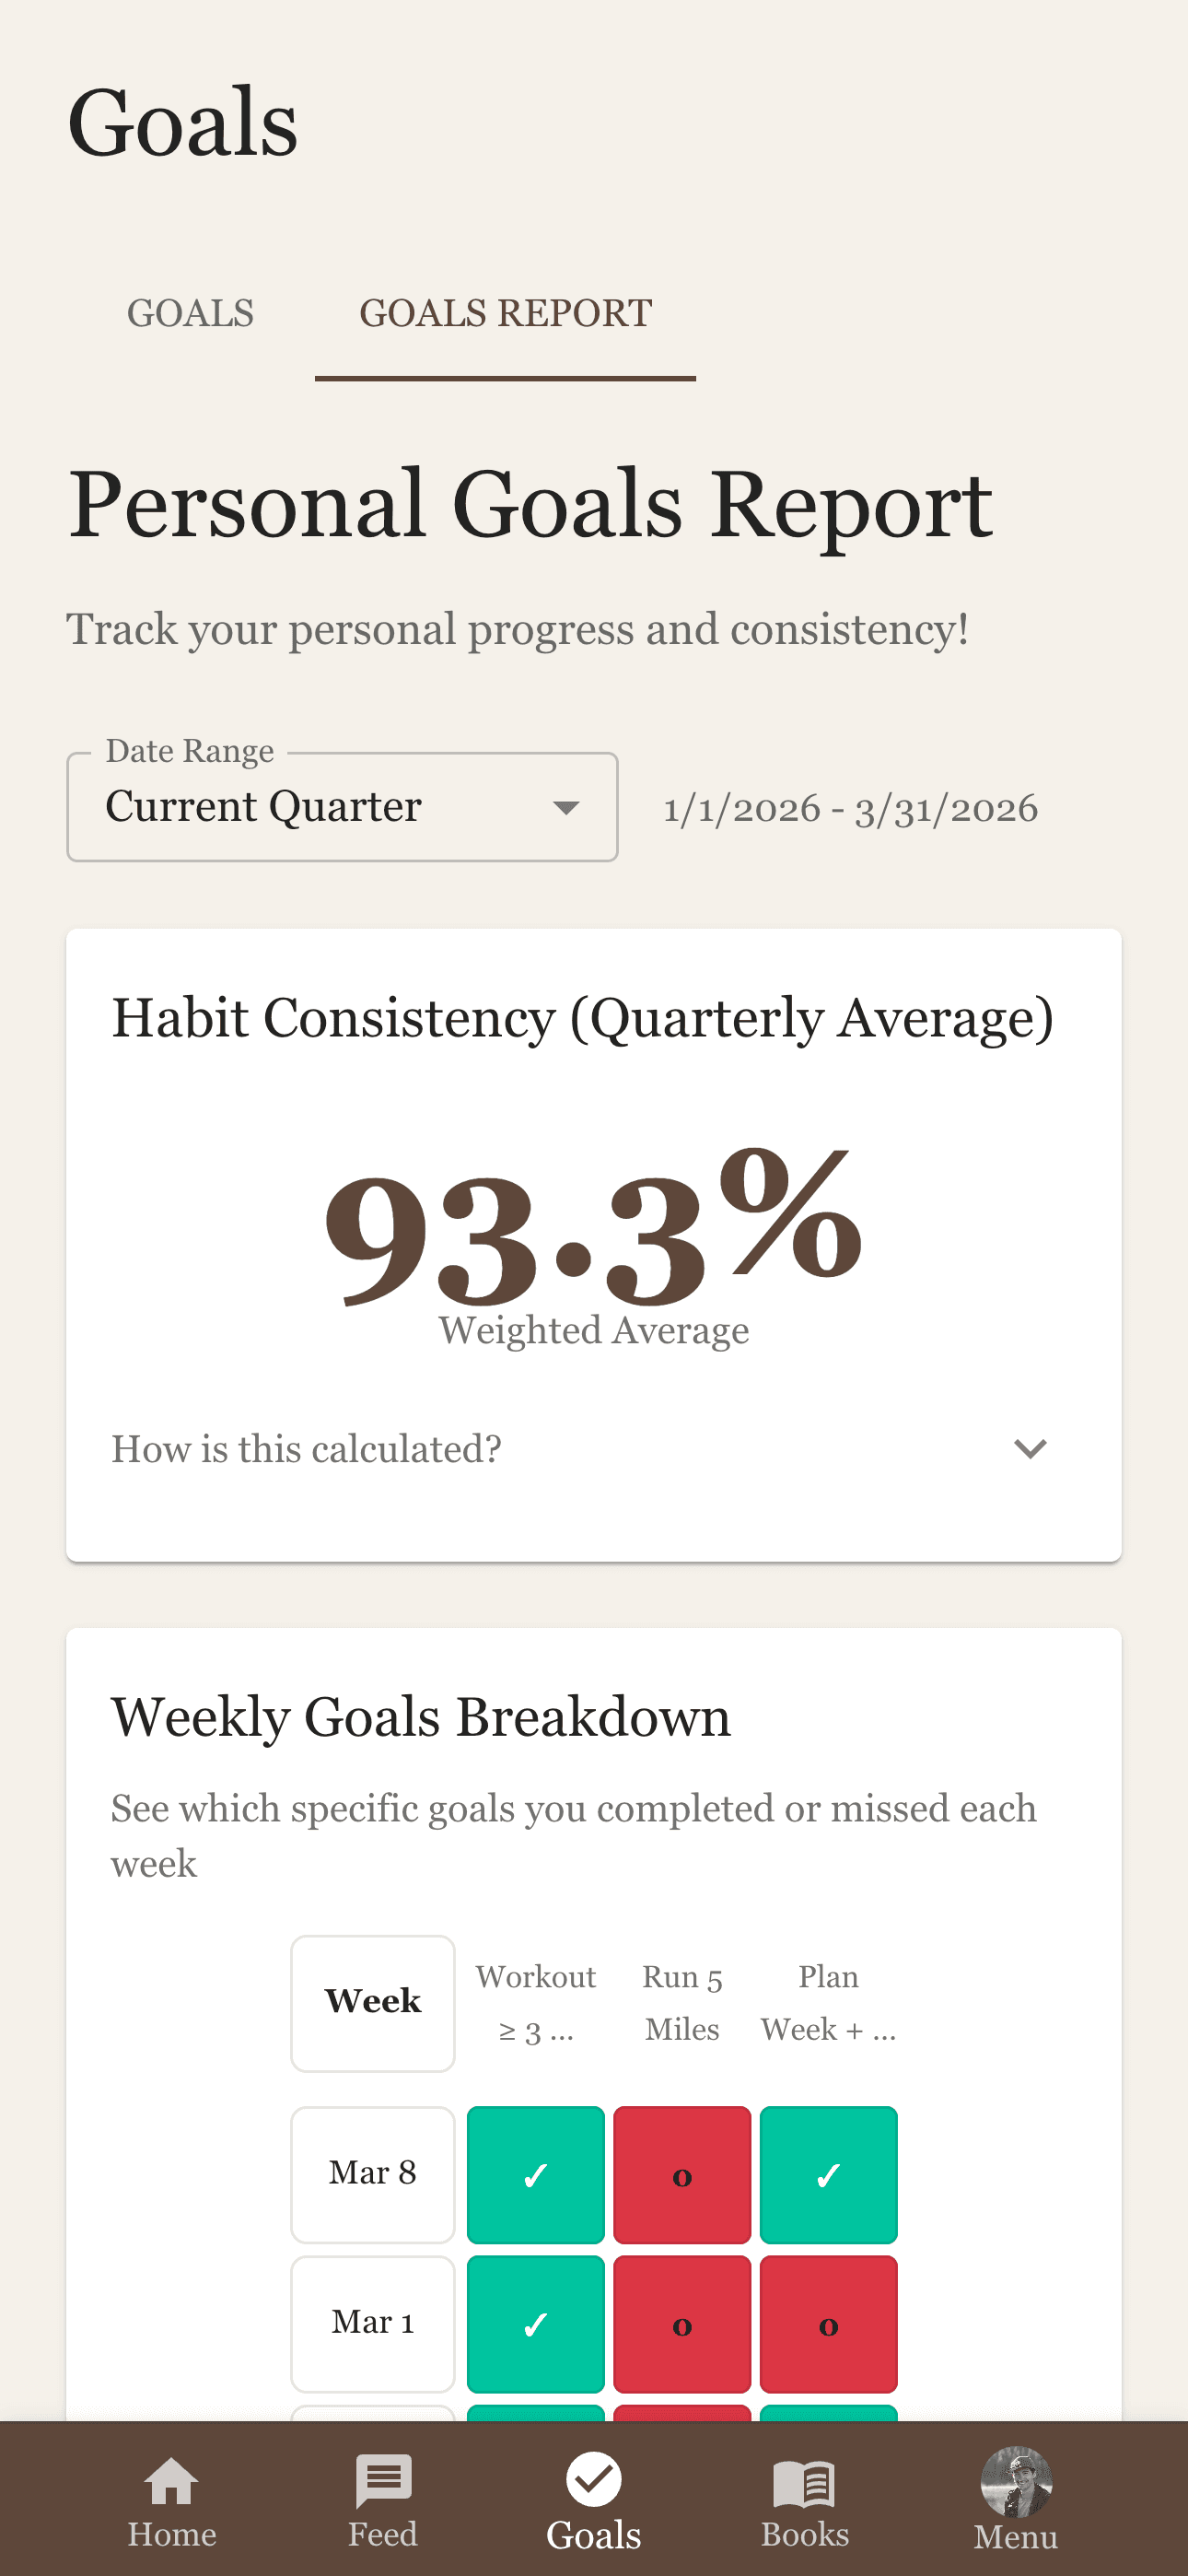
Task: Toggle the missed Plan Week cell for Mar 1
Action: point(829,2324)
